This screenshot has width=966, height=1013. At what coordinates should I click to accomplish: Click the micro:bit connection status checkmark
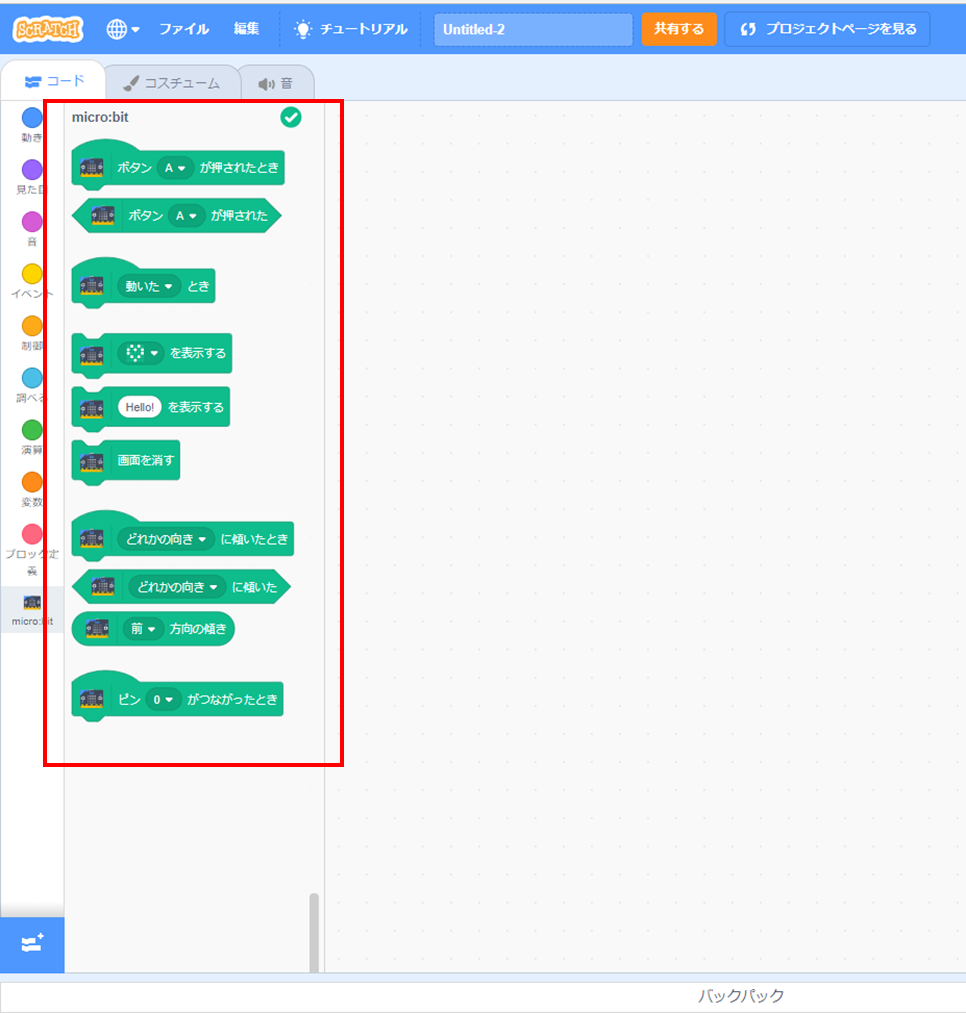point(291,118)
